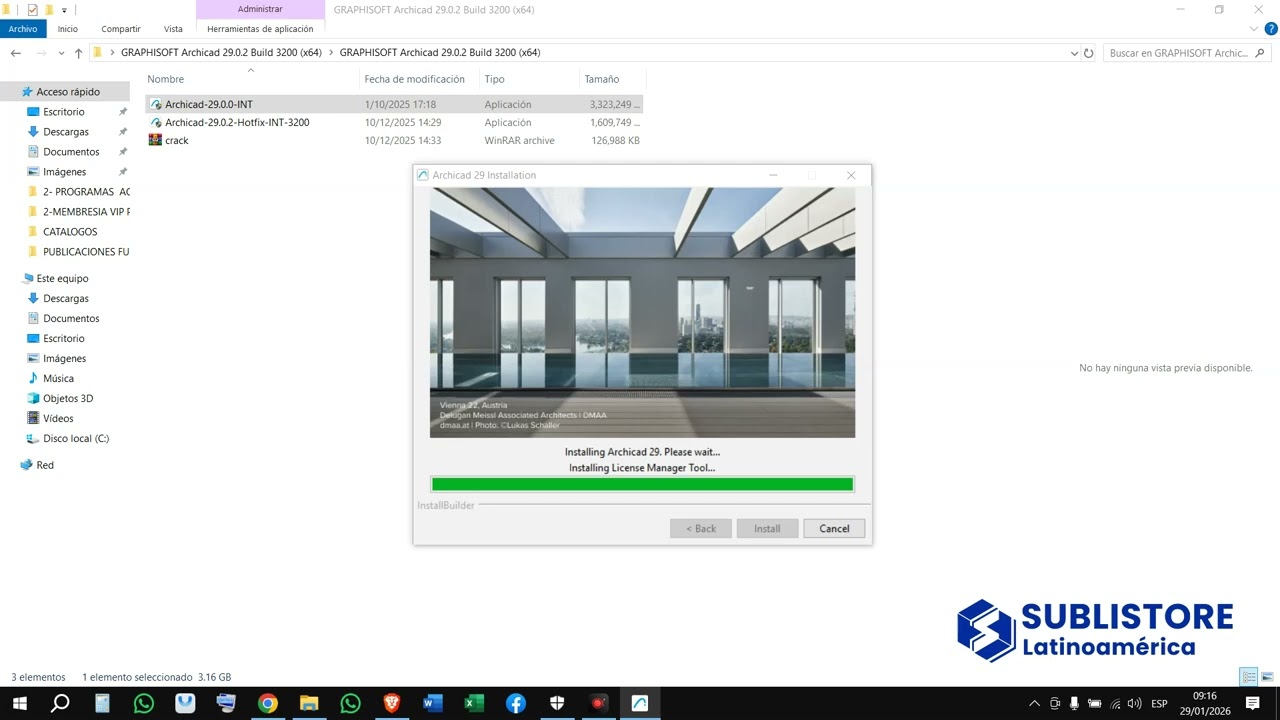Click first breadcrumb GRAPHISOFT Archicad folder

[221, 53]
